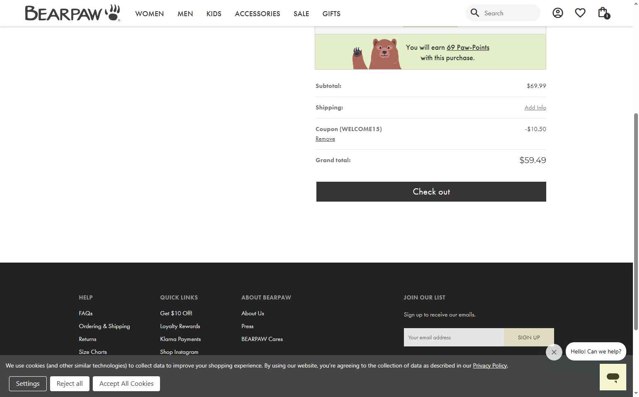Viewport: 639px width, 397px height.
Task: Open the GIFTS menu
Action: [x=331, y=14]
